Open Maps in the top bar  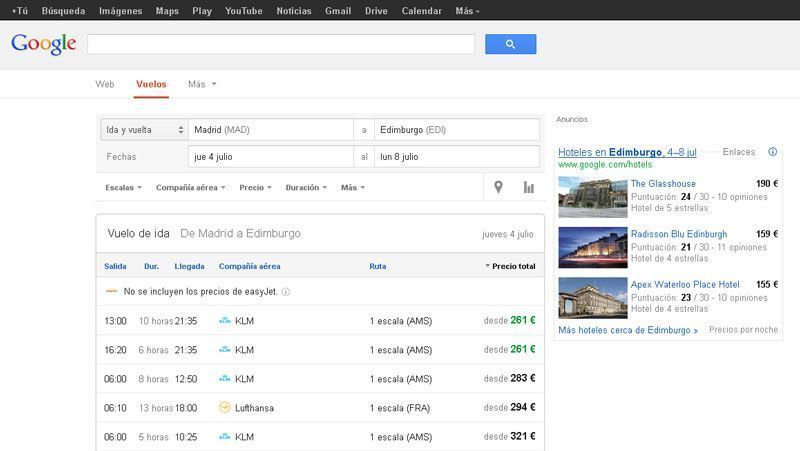click(x=167, y=11)
